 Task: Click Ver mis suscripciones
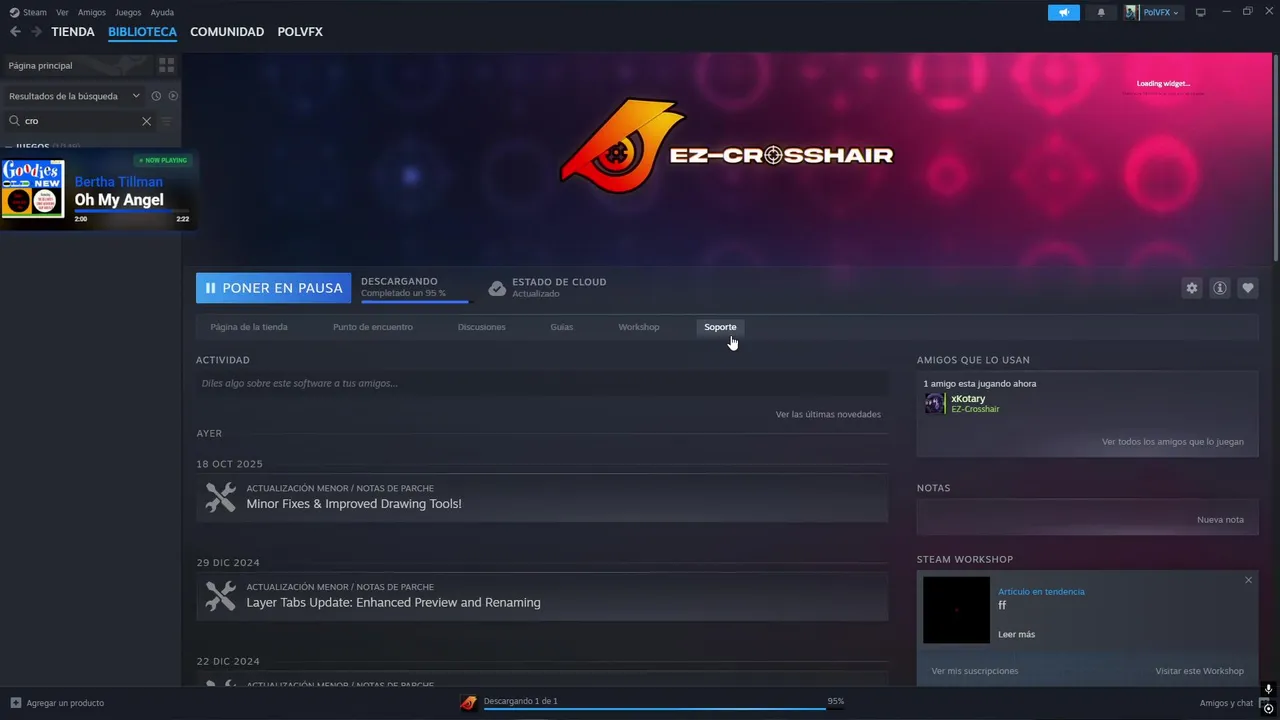975,671
